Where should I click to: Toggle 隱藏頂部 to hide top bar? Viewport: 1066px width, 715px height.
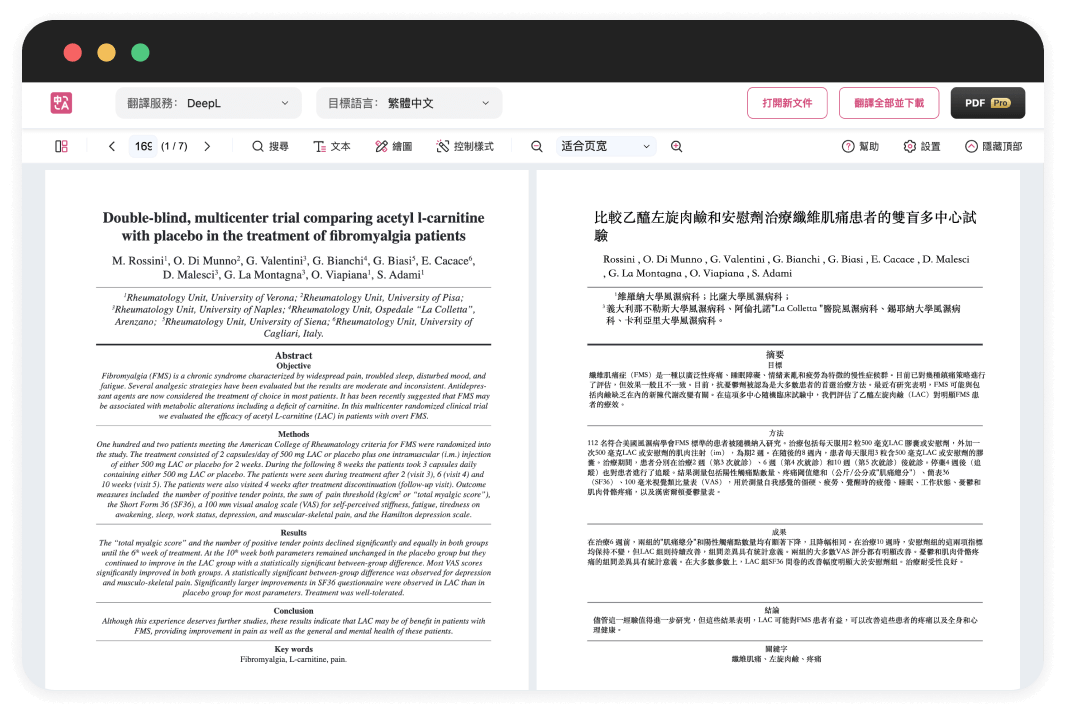point(993,146)
